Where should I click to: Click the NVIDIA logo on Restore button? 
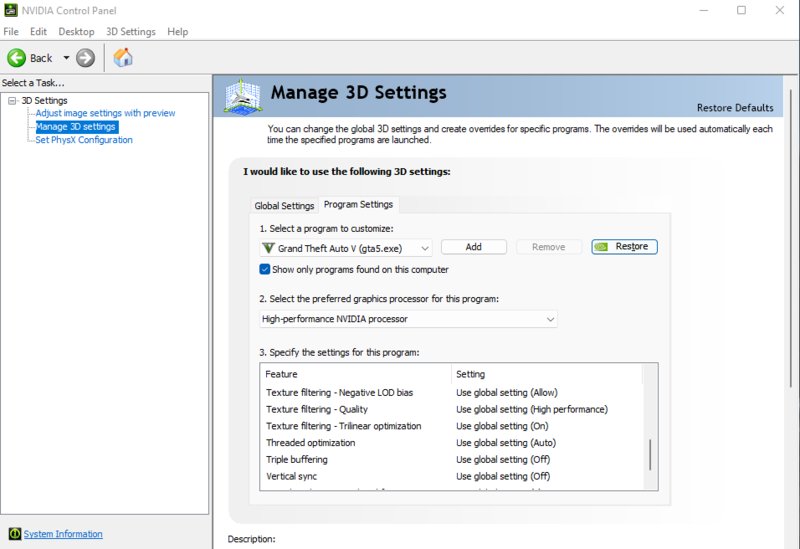(x=602, y=246)
